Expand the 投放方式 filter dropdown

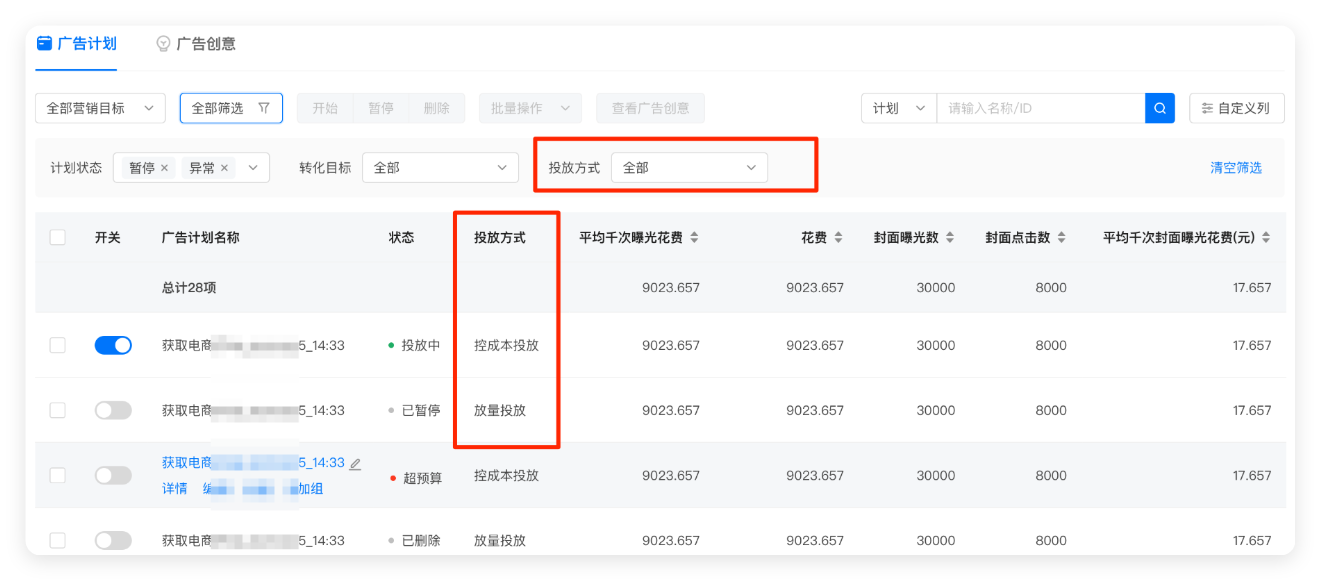click(x=689, y=167)
